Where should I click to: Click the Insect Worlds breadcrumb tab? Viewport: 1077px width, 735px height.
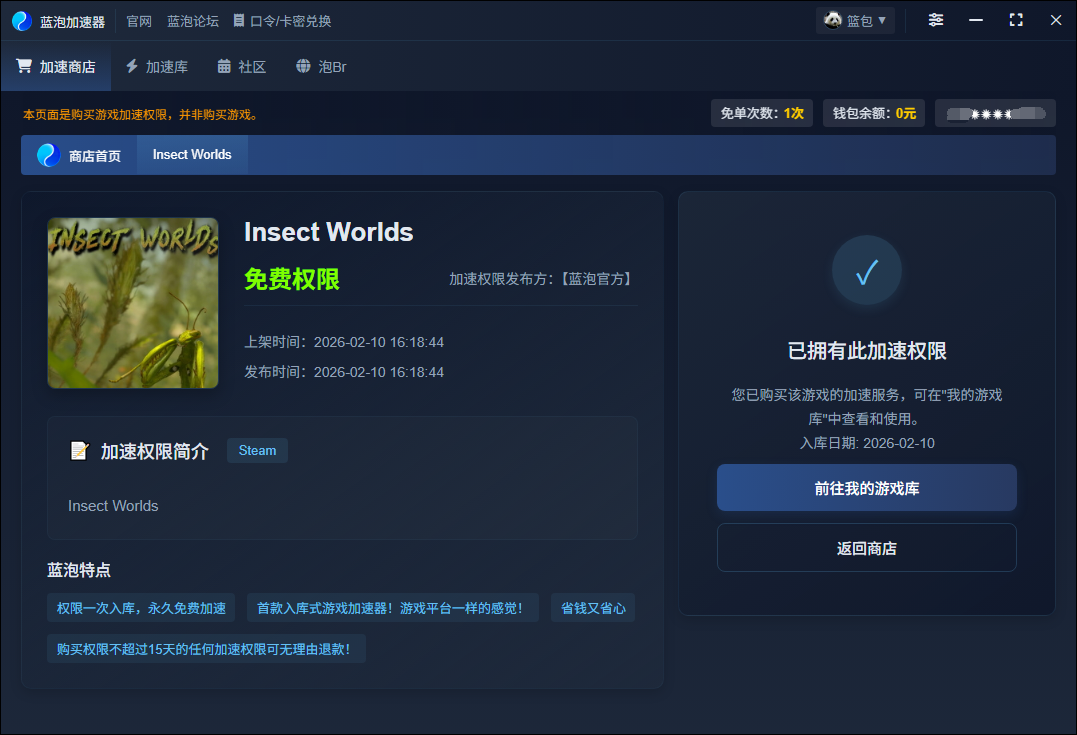tap(192, 155)
